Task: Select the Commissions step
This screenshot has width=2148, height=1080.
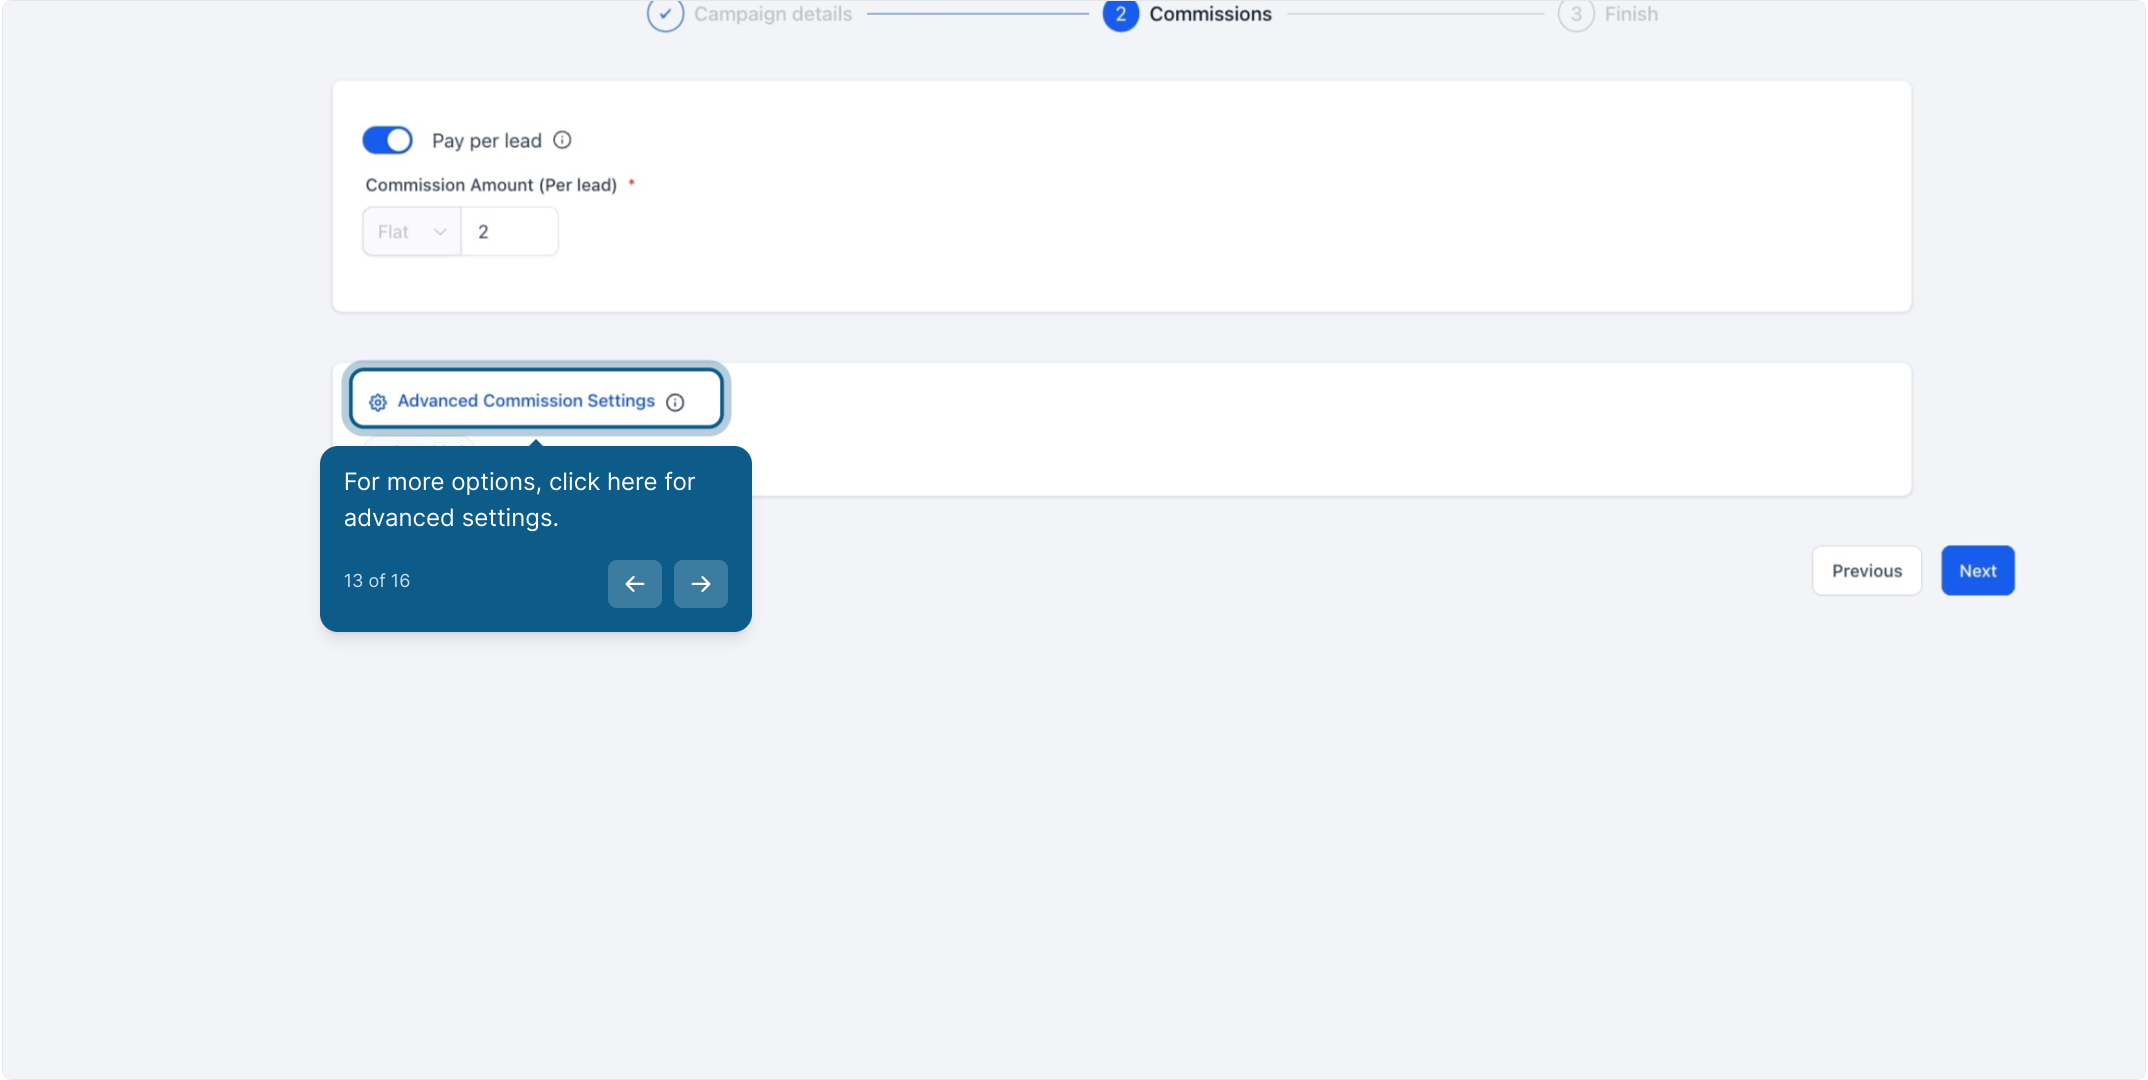Action: 1187,14
